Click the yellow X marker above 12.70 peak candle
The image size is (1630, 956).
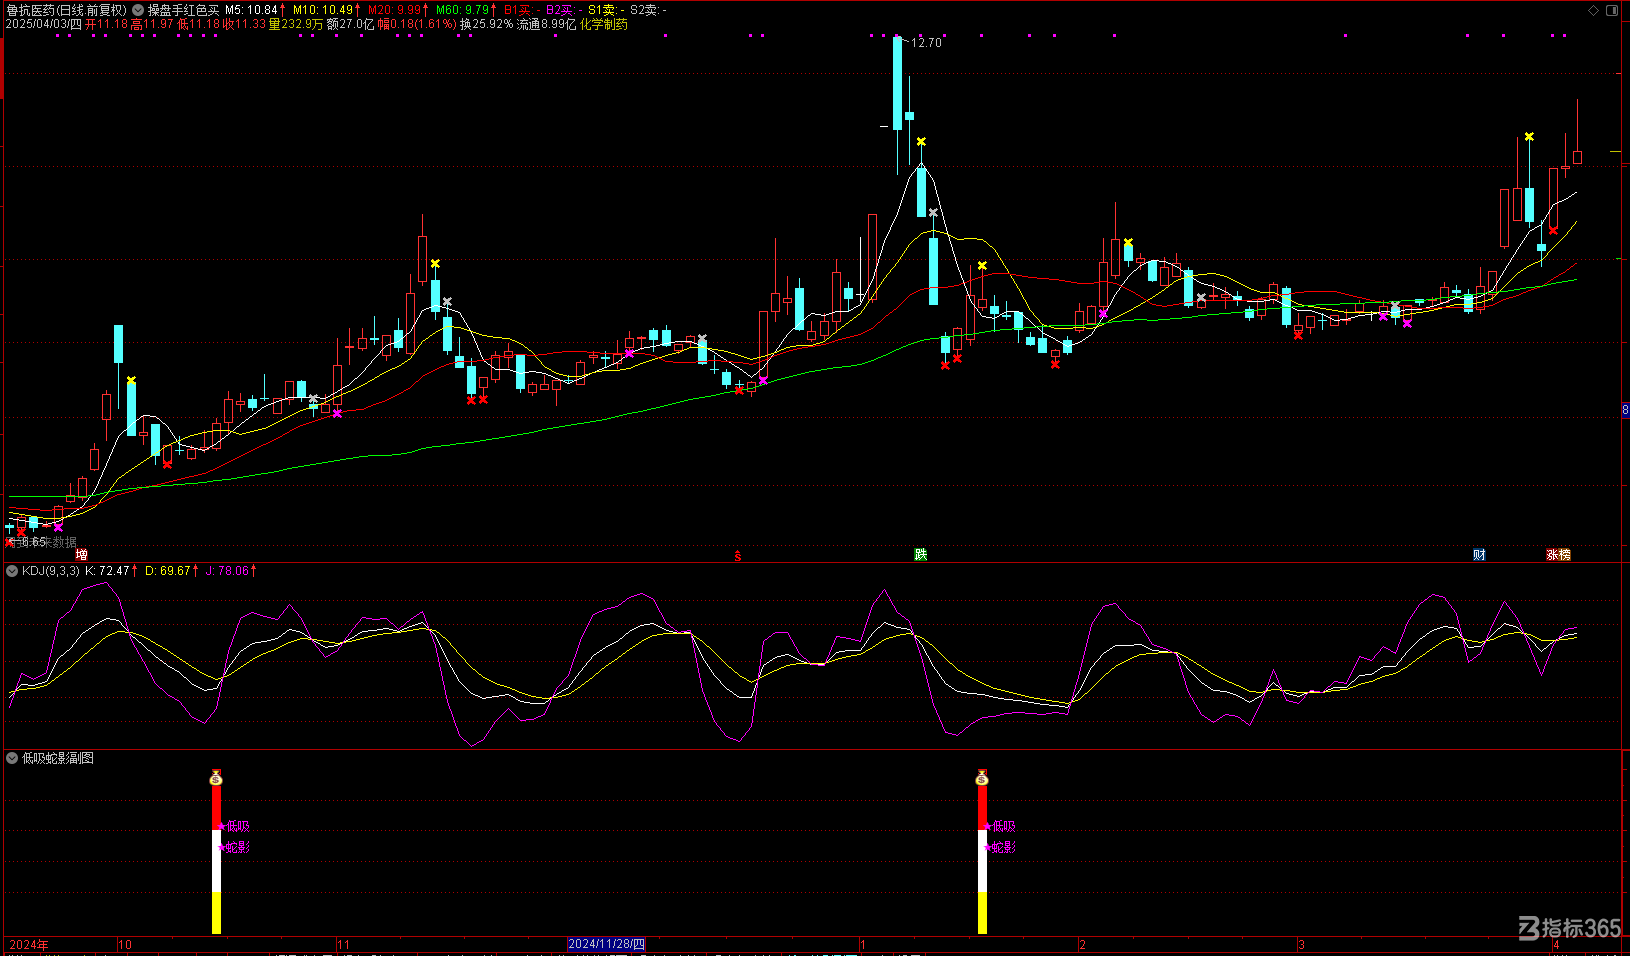[x=921, y=142]
